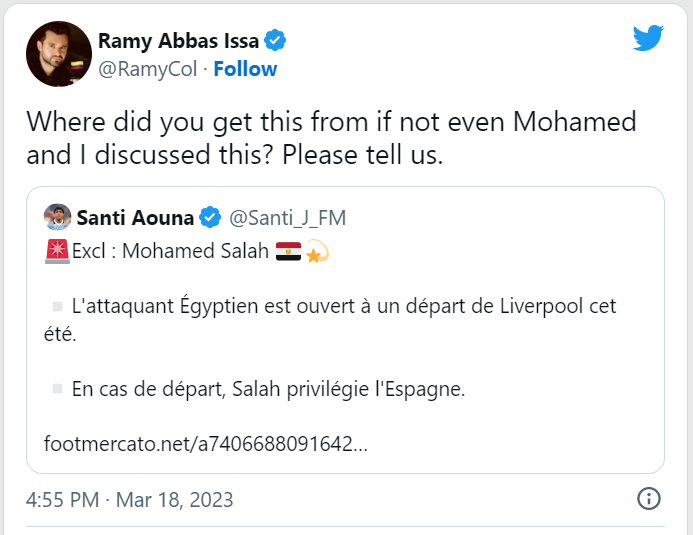The width and height of the screenshot is (693, 535).
Task: Click the info circle icon
Action: point(649,498)
